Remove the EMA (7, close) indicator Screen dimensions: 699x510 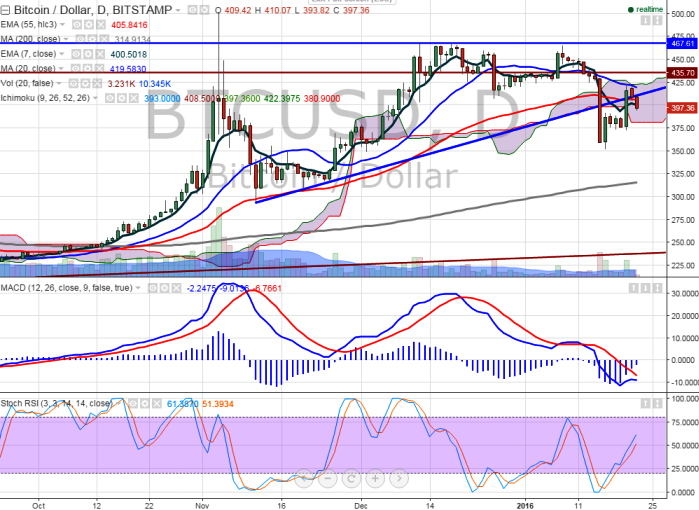click(x=100, y=54)
